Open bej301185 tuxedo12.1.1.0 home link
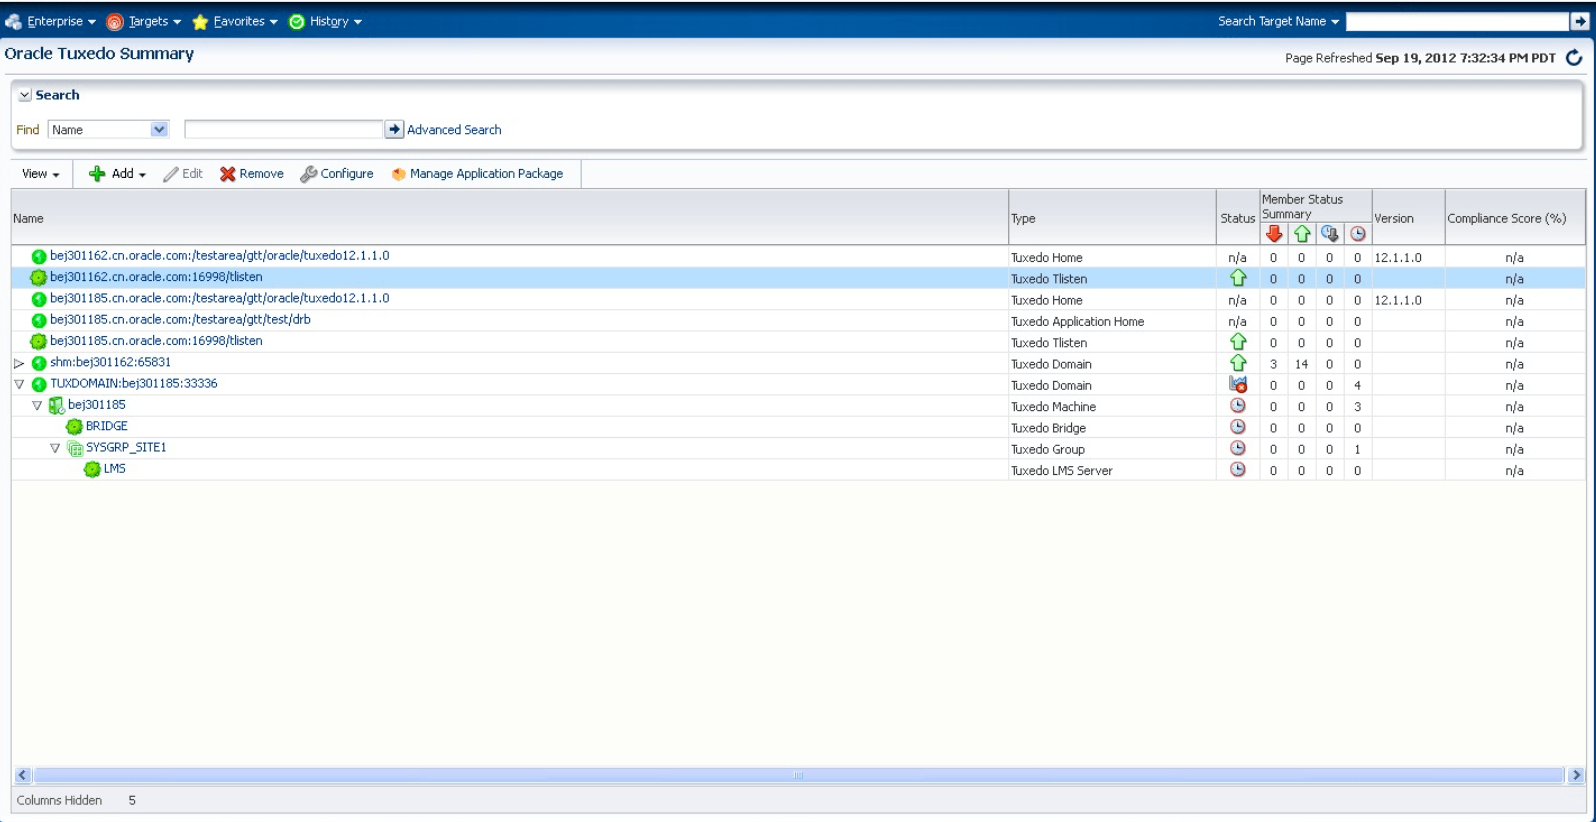The image size is (1596, 822). [x=220, y=298]
